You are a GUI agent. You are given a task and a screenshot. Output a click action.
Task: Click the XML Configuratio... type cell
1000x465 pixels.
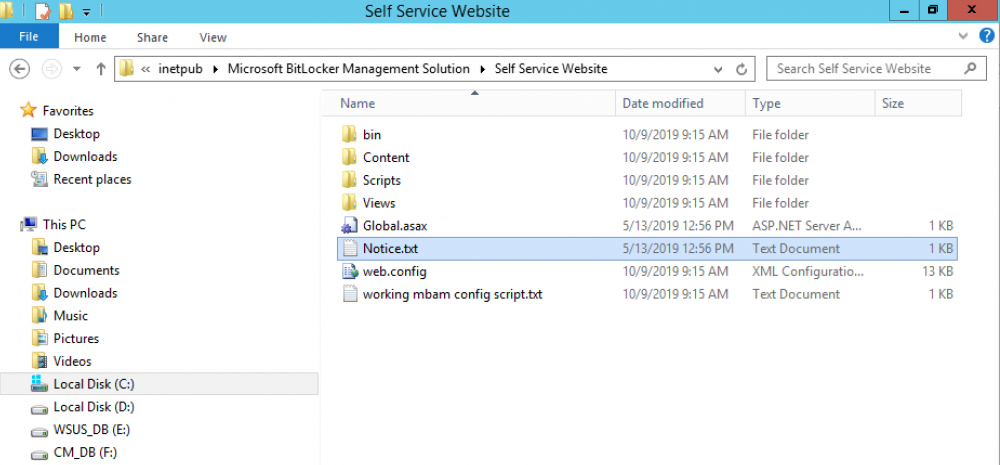808,272
